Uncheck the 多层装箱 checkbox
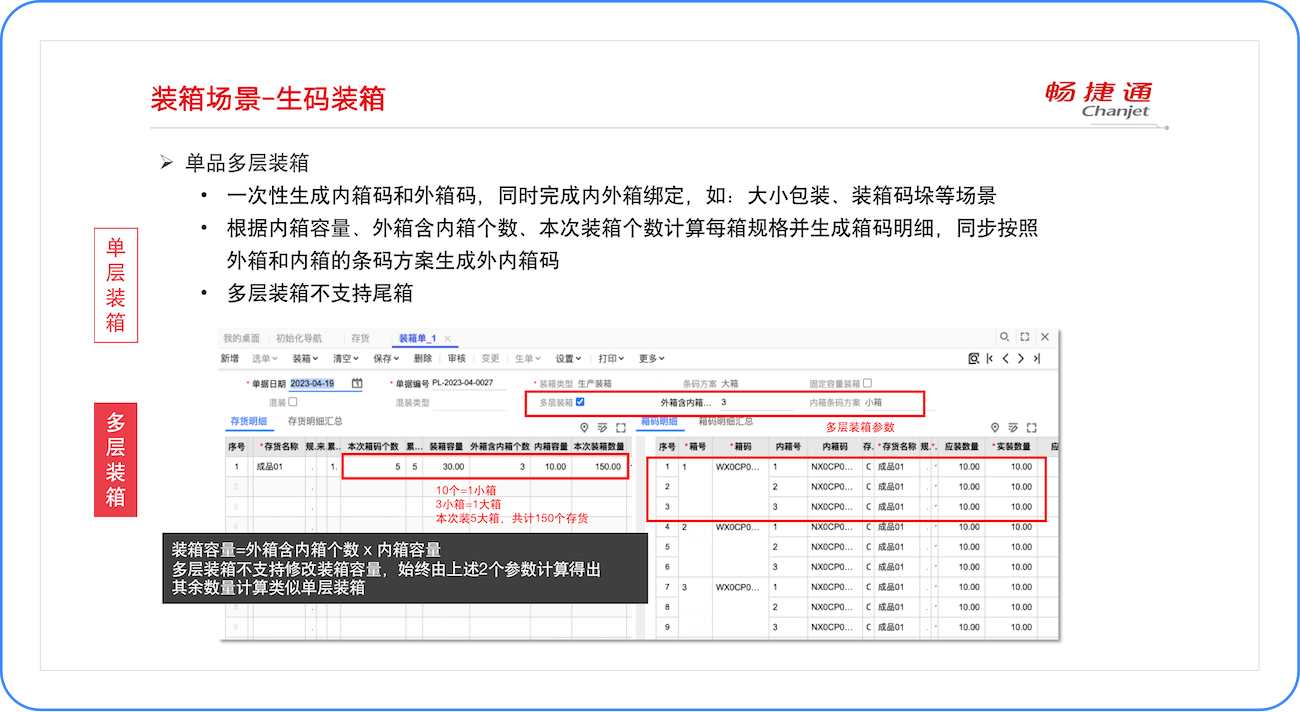Viewport: 1300px width, 712px height. [580, 402]
